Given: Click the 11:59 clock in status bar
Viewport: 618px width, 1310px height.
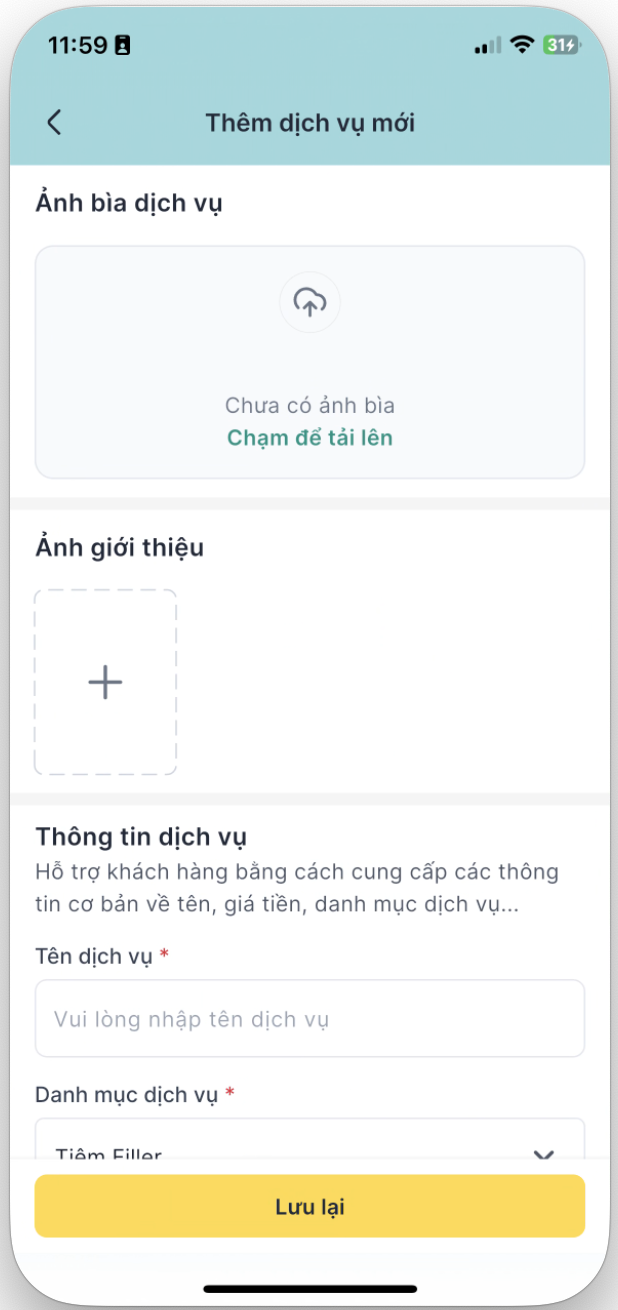Looking at the screenshot, I should [76, 46].
